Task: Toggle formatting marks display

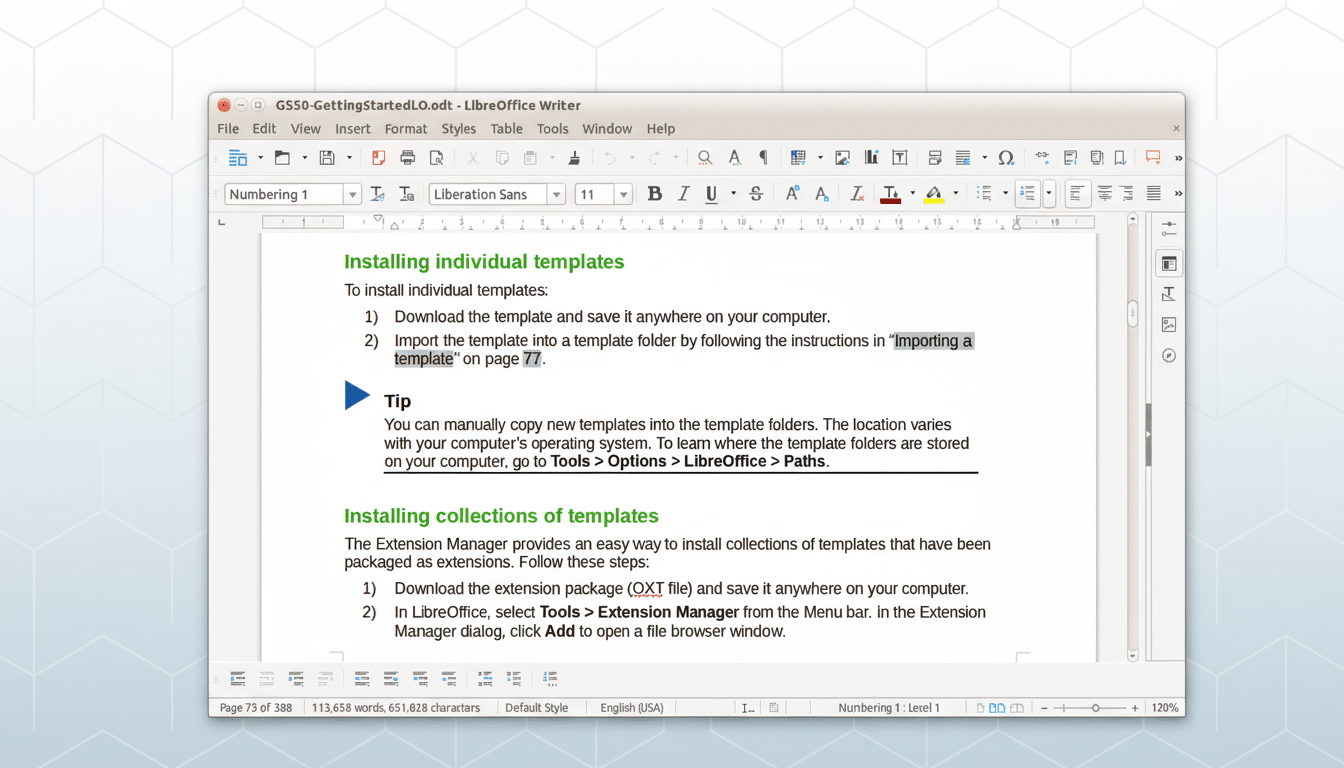Action: [762, 157]
